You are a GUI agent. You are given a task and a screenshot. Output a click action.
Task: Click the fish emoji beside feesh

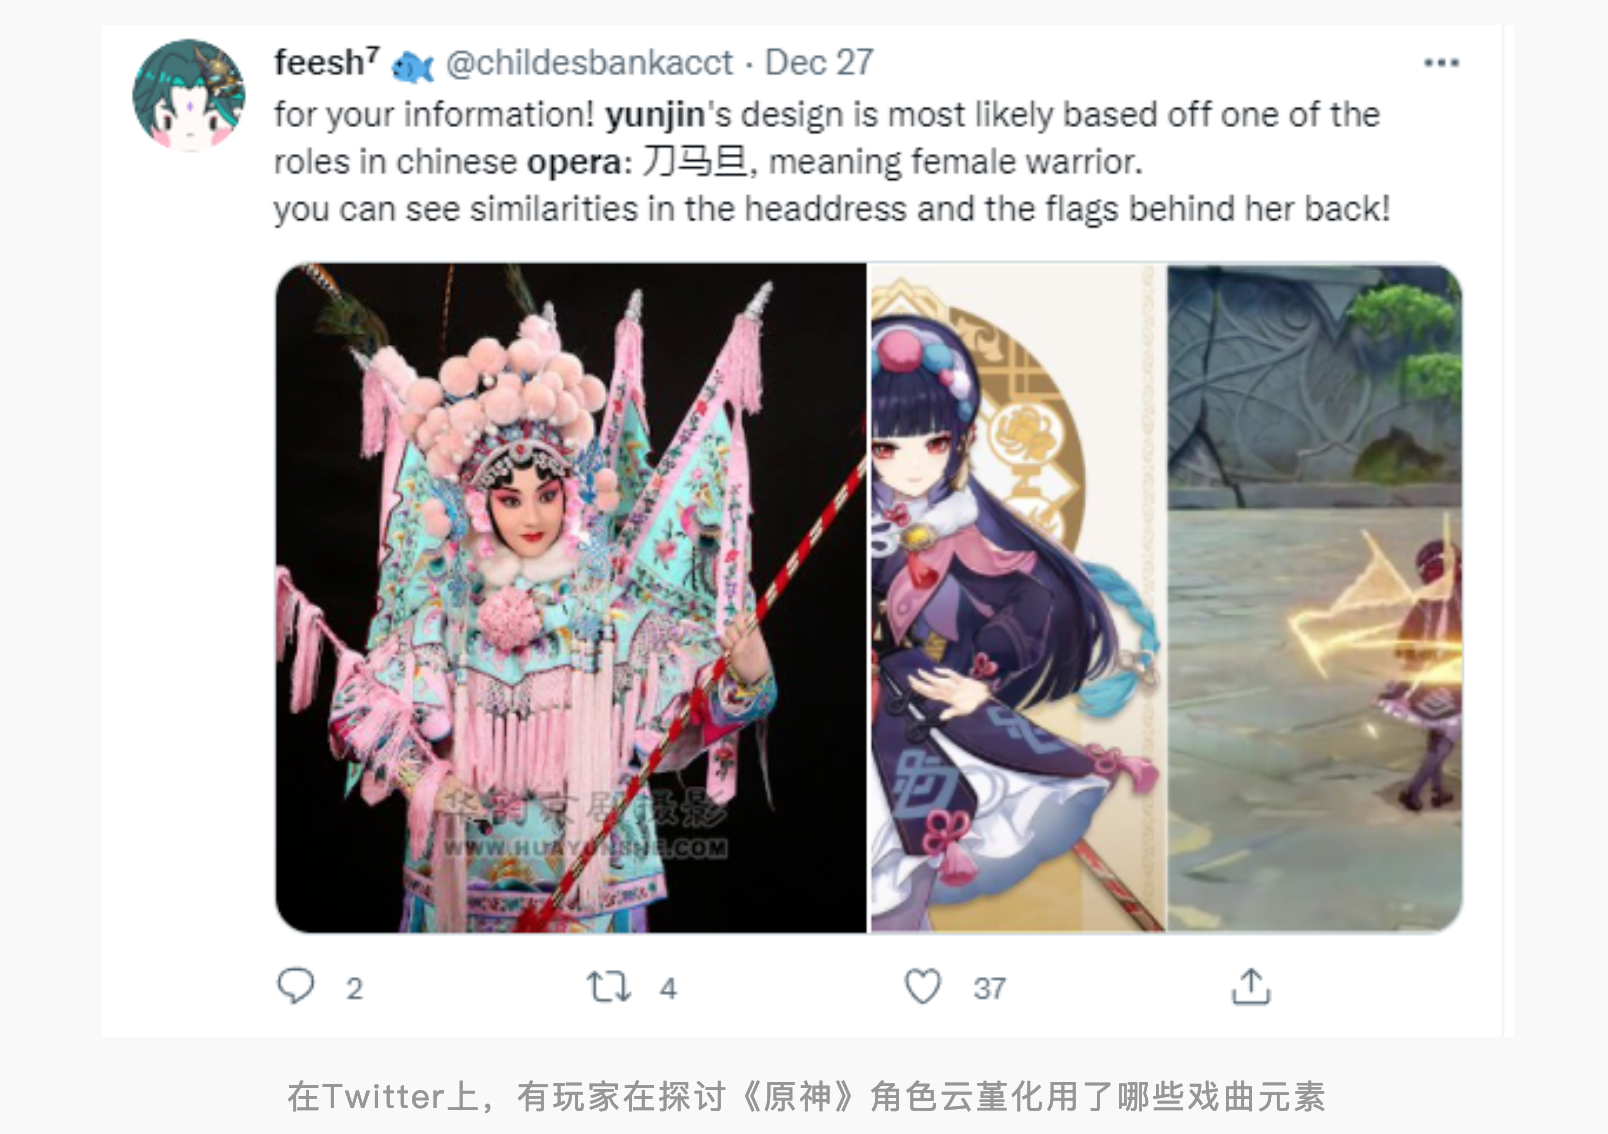(x=412, y=67)
